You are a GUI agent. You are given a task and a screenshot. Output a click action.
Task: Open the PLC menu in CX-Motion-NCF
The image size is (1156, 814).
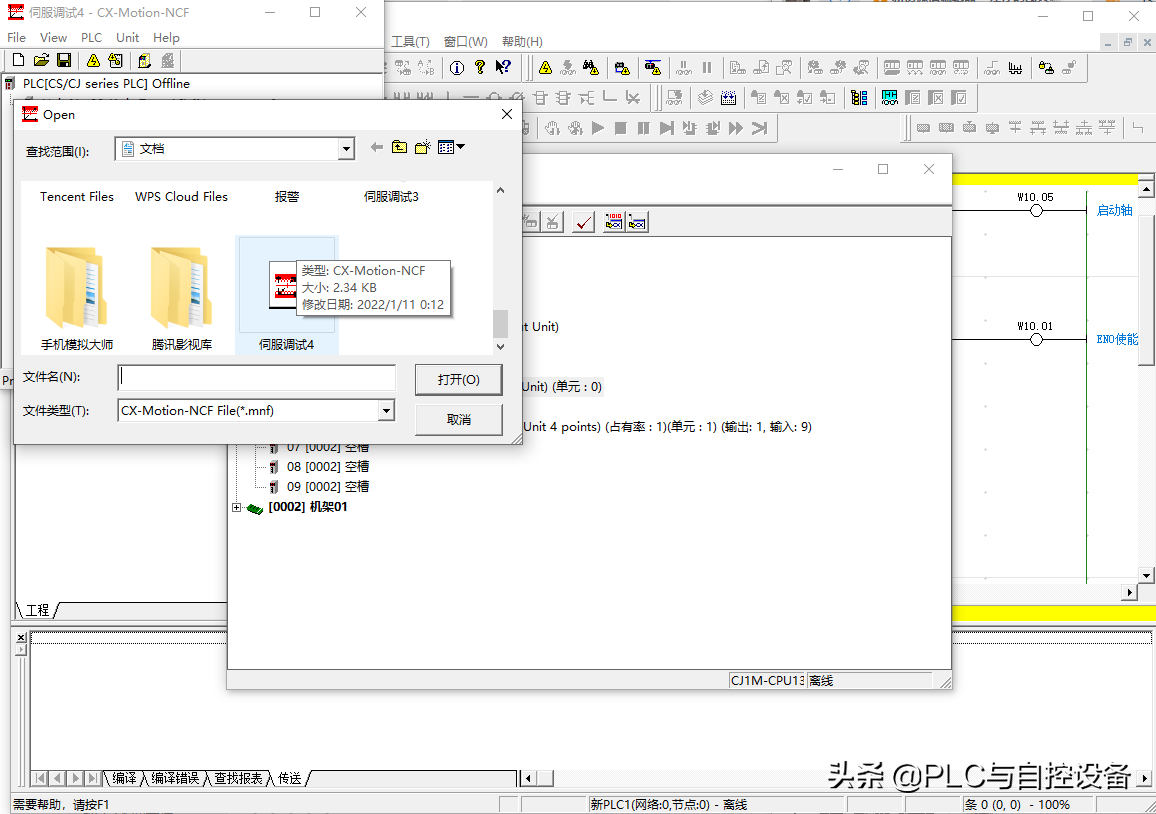click(x=91, y=38)
